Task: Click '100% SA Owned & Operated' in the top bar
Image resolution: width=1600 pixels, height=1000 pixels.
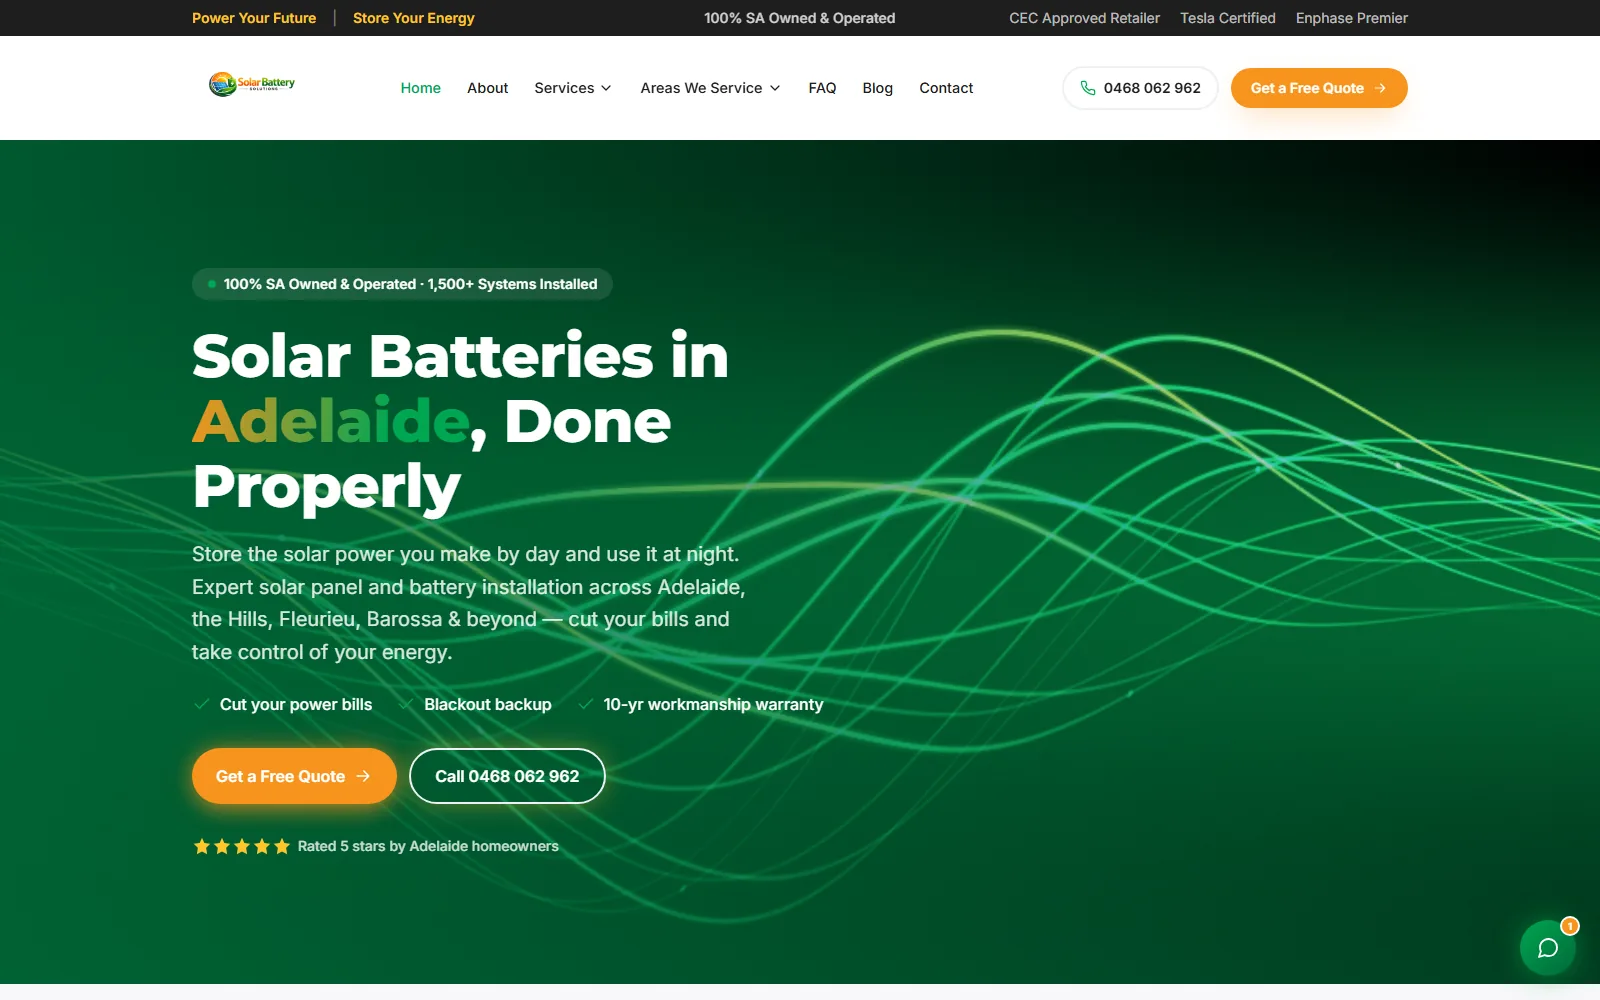Action: pyautogui.click(x=800, y=18)
